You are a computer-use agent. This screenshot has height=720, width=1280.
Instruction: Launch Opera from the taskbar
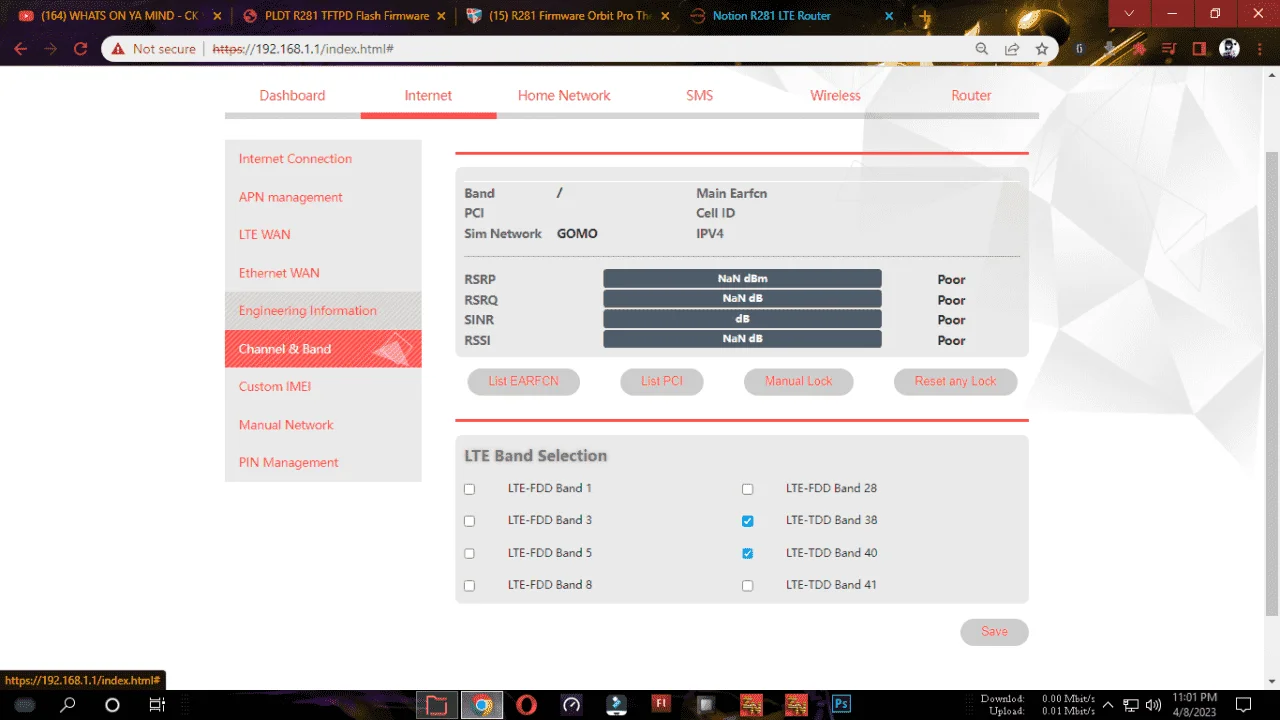click(526, 705)
